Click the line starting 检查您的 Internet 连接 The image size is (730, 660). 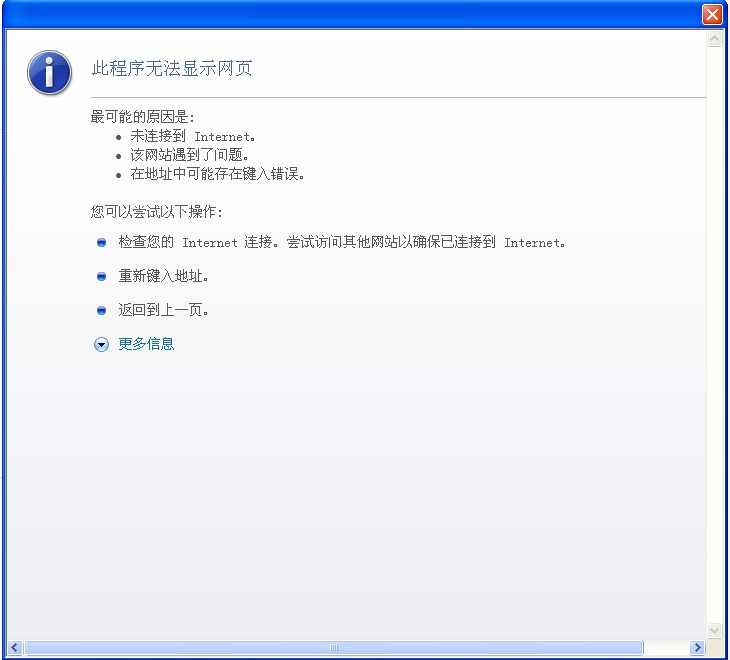(x=342, y=242)
